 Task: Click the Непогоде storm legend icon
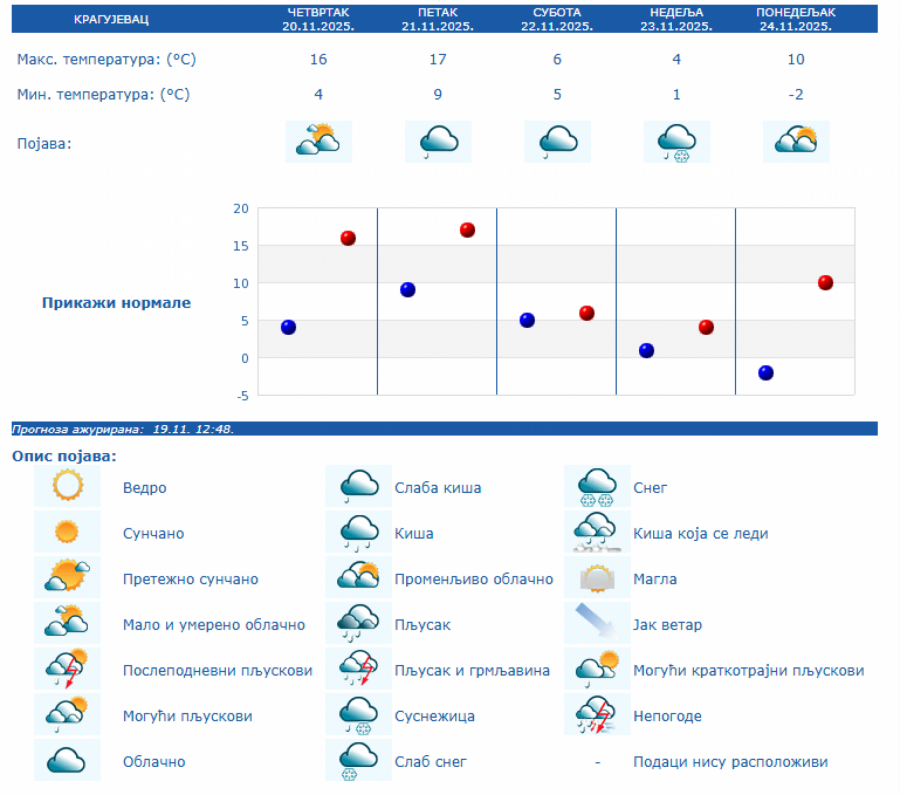[597, 715]
